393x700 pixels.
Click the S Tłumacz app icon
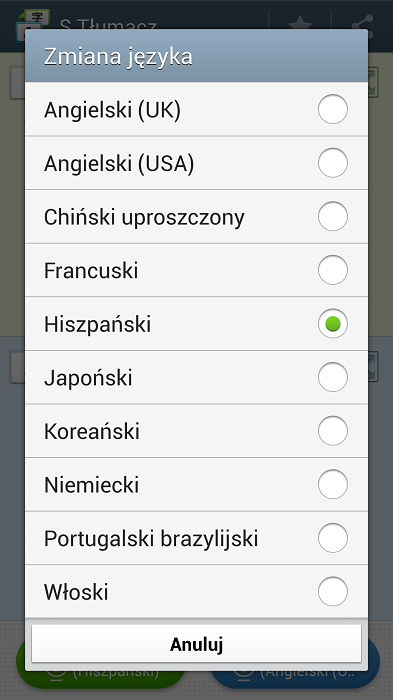pyautogui.click(x=32, y=26)
